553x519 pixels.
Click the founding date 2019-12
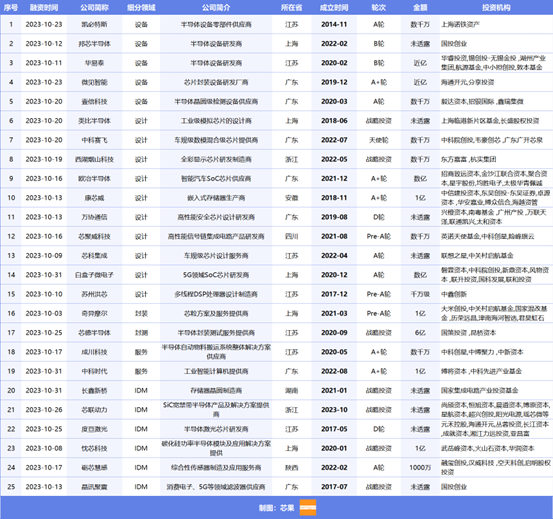pos(334,82)
